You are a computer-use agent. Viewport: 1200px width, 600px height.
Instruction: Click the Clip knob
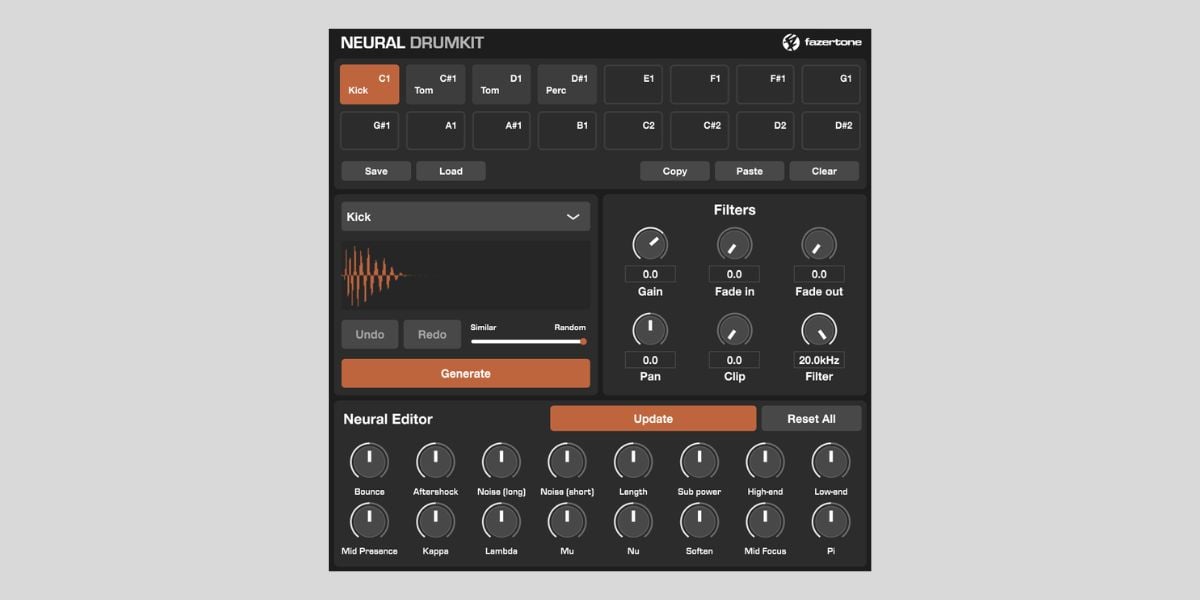[734, 329]
